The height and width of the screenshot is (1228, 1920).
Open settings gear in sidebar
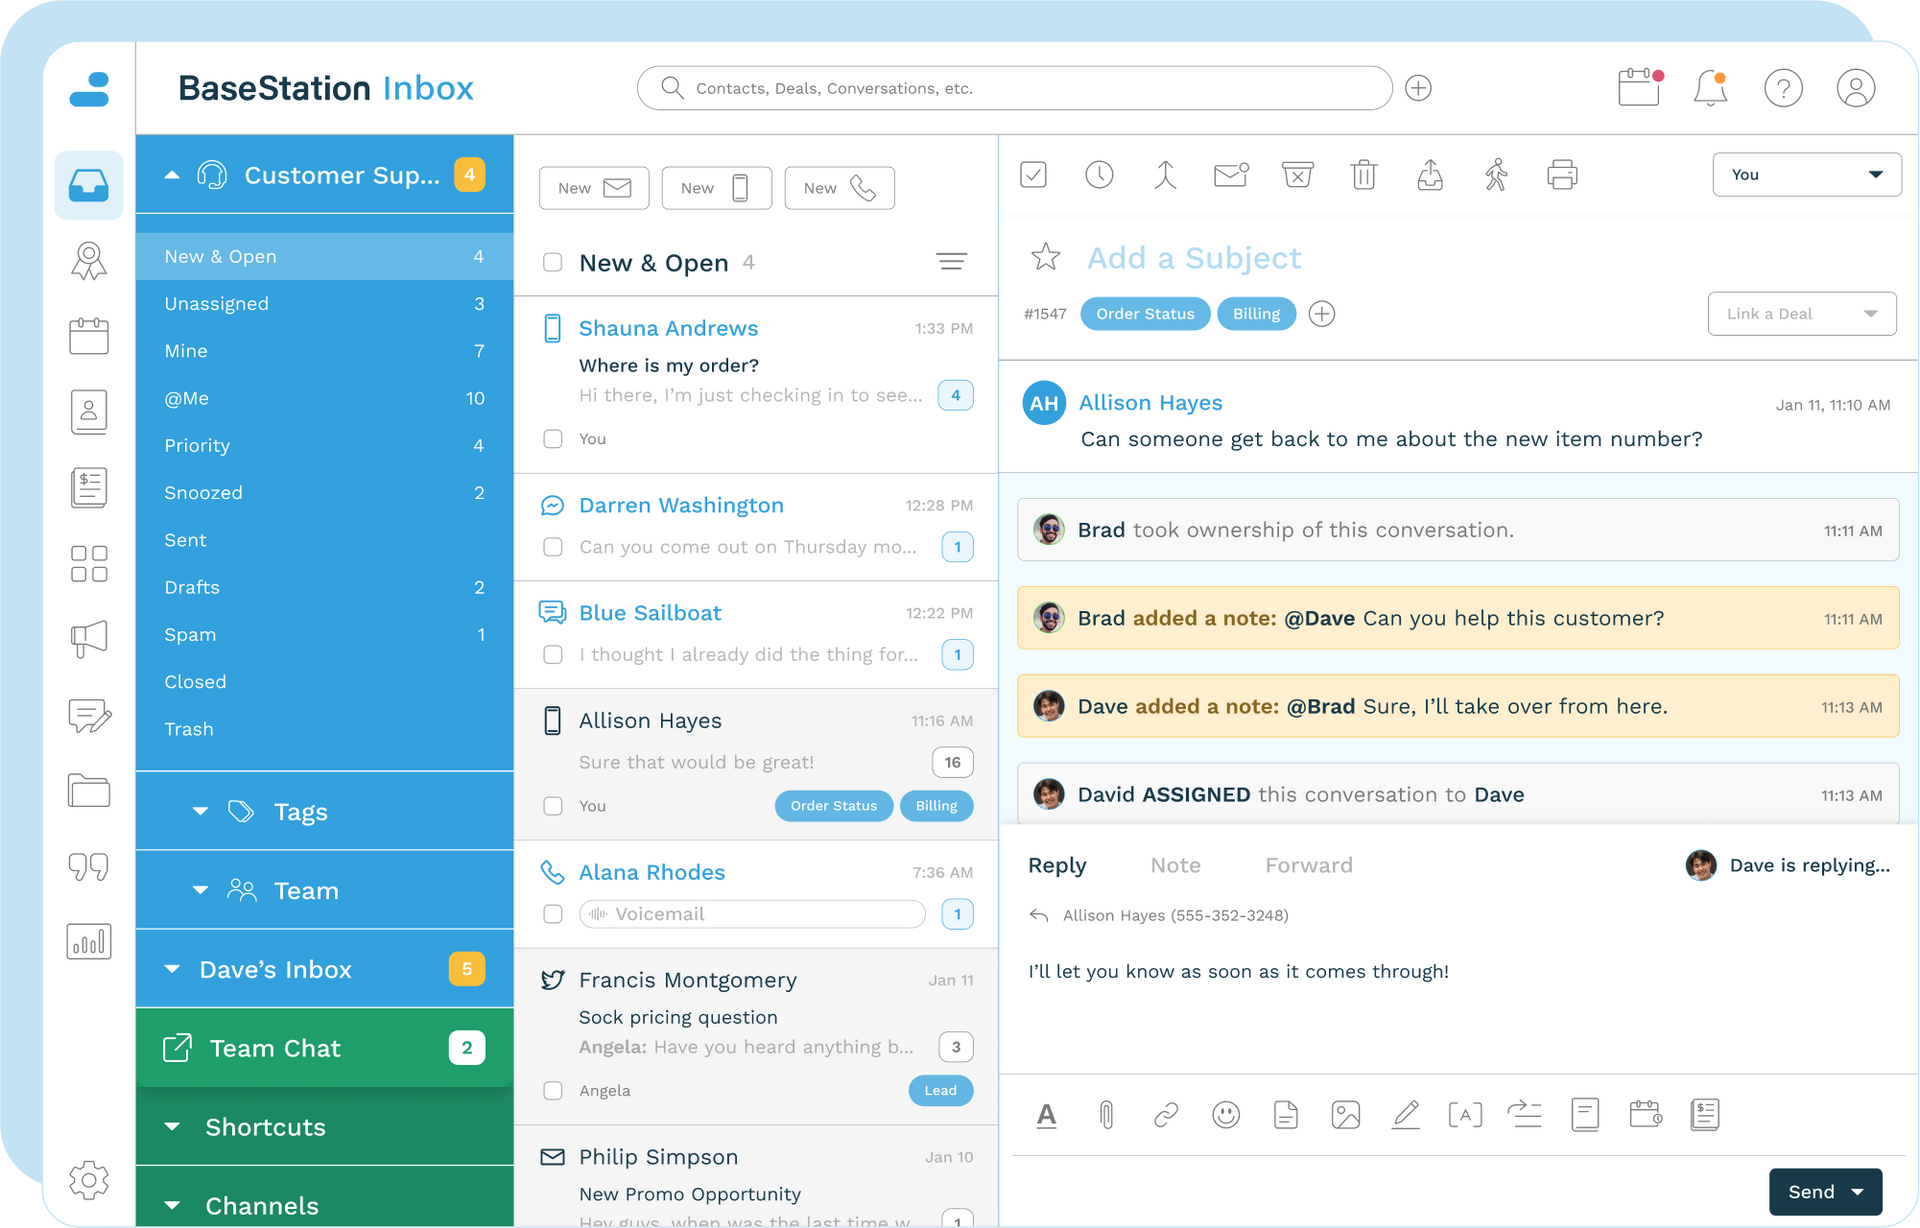(89, 1180)
